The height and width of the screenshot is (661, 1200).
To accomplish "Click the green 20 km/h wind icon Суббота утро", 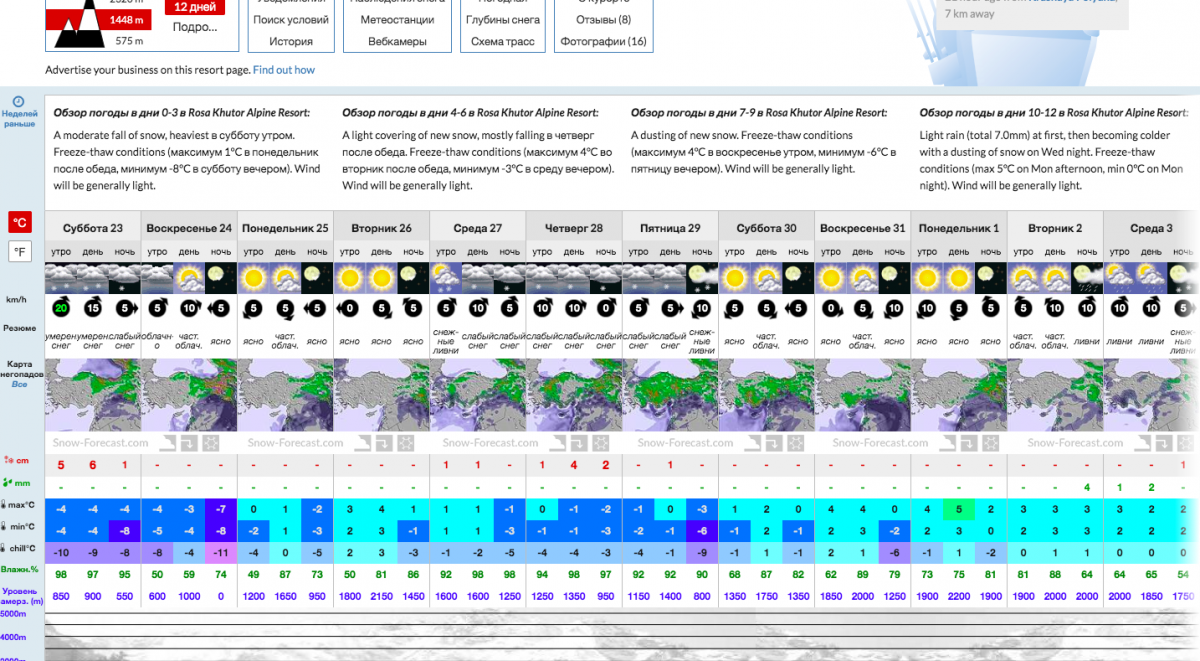I will tap(61, 308).
